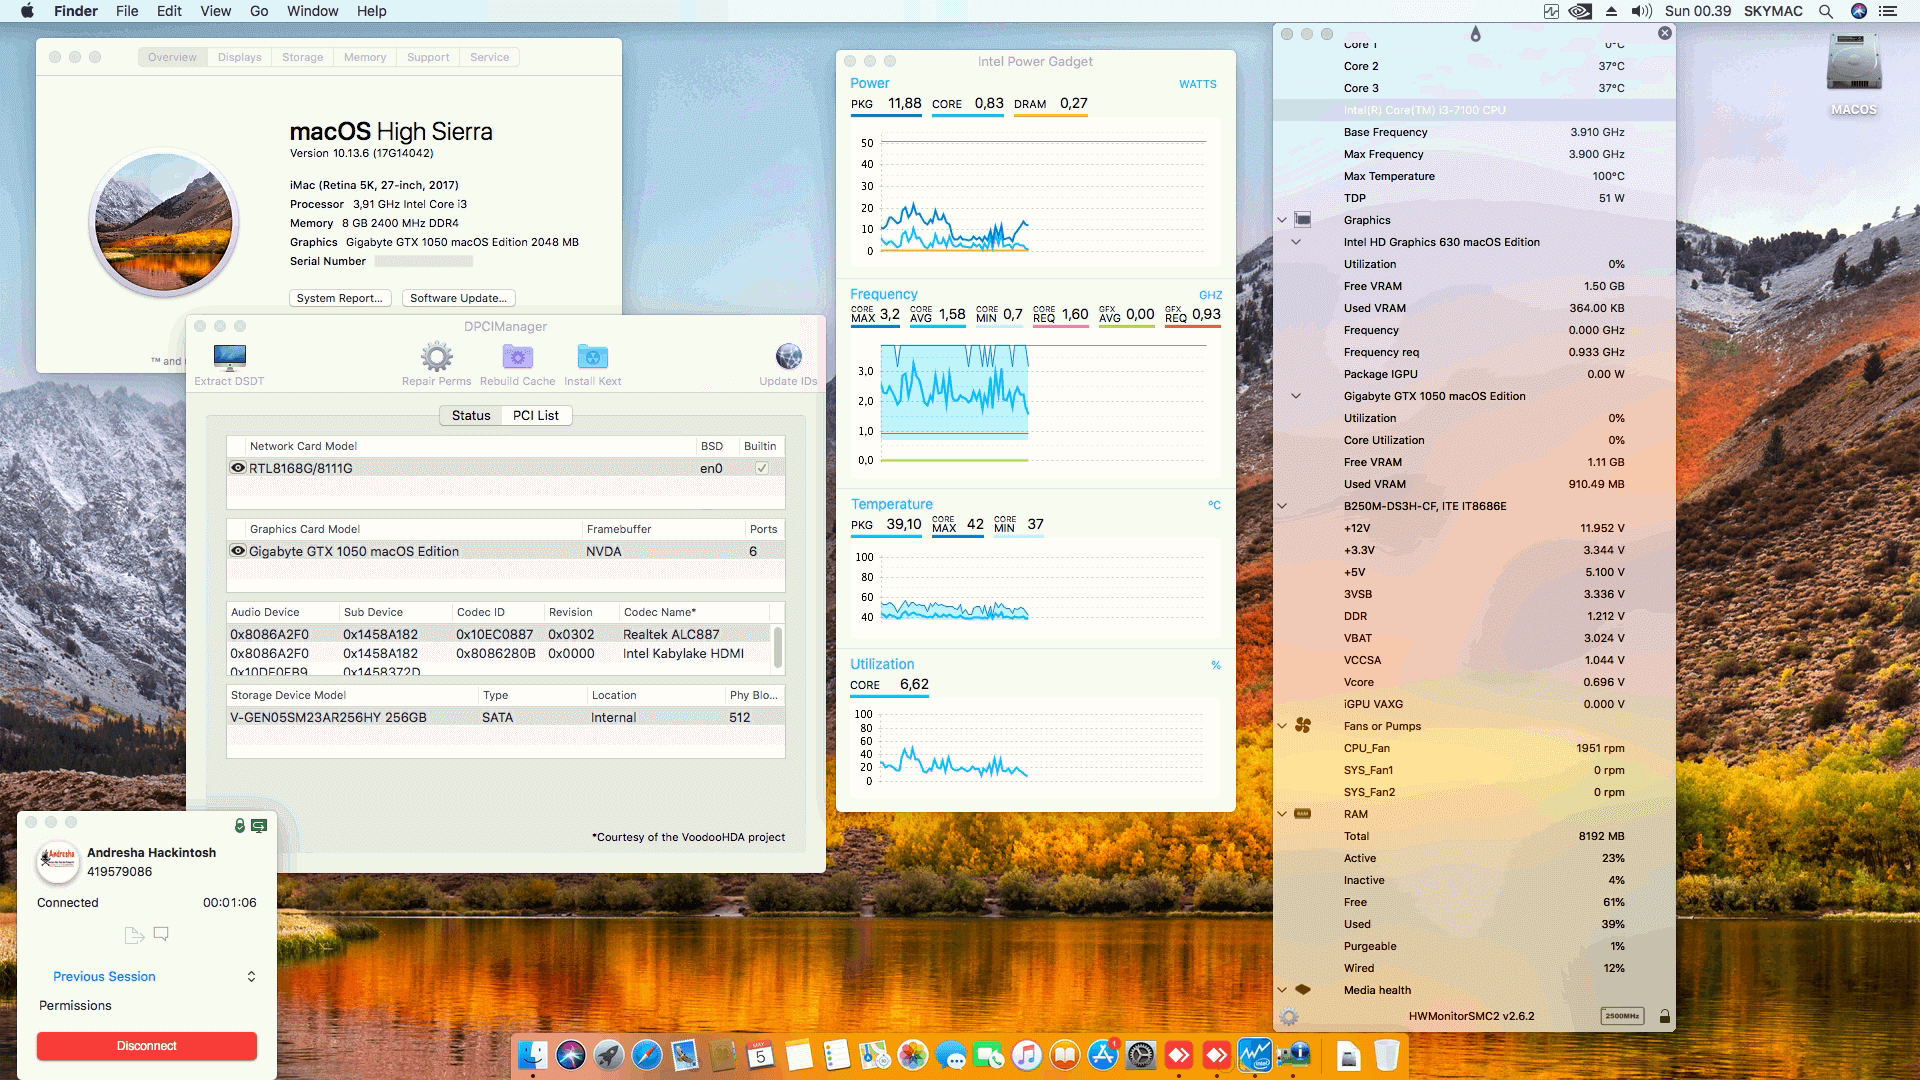Run Repair Perms in DPCIManager
The height and width of the screenshot is (1080, 1920).
[x=434, y=357]
